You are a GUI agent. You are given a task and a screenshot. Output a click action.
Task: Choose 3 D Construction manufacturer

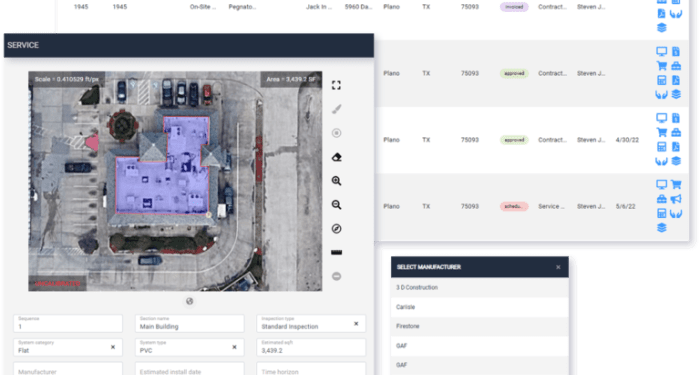coord(480,288)
